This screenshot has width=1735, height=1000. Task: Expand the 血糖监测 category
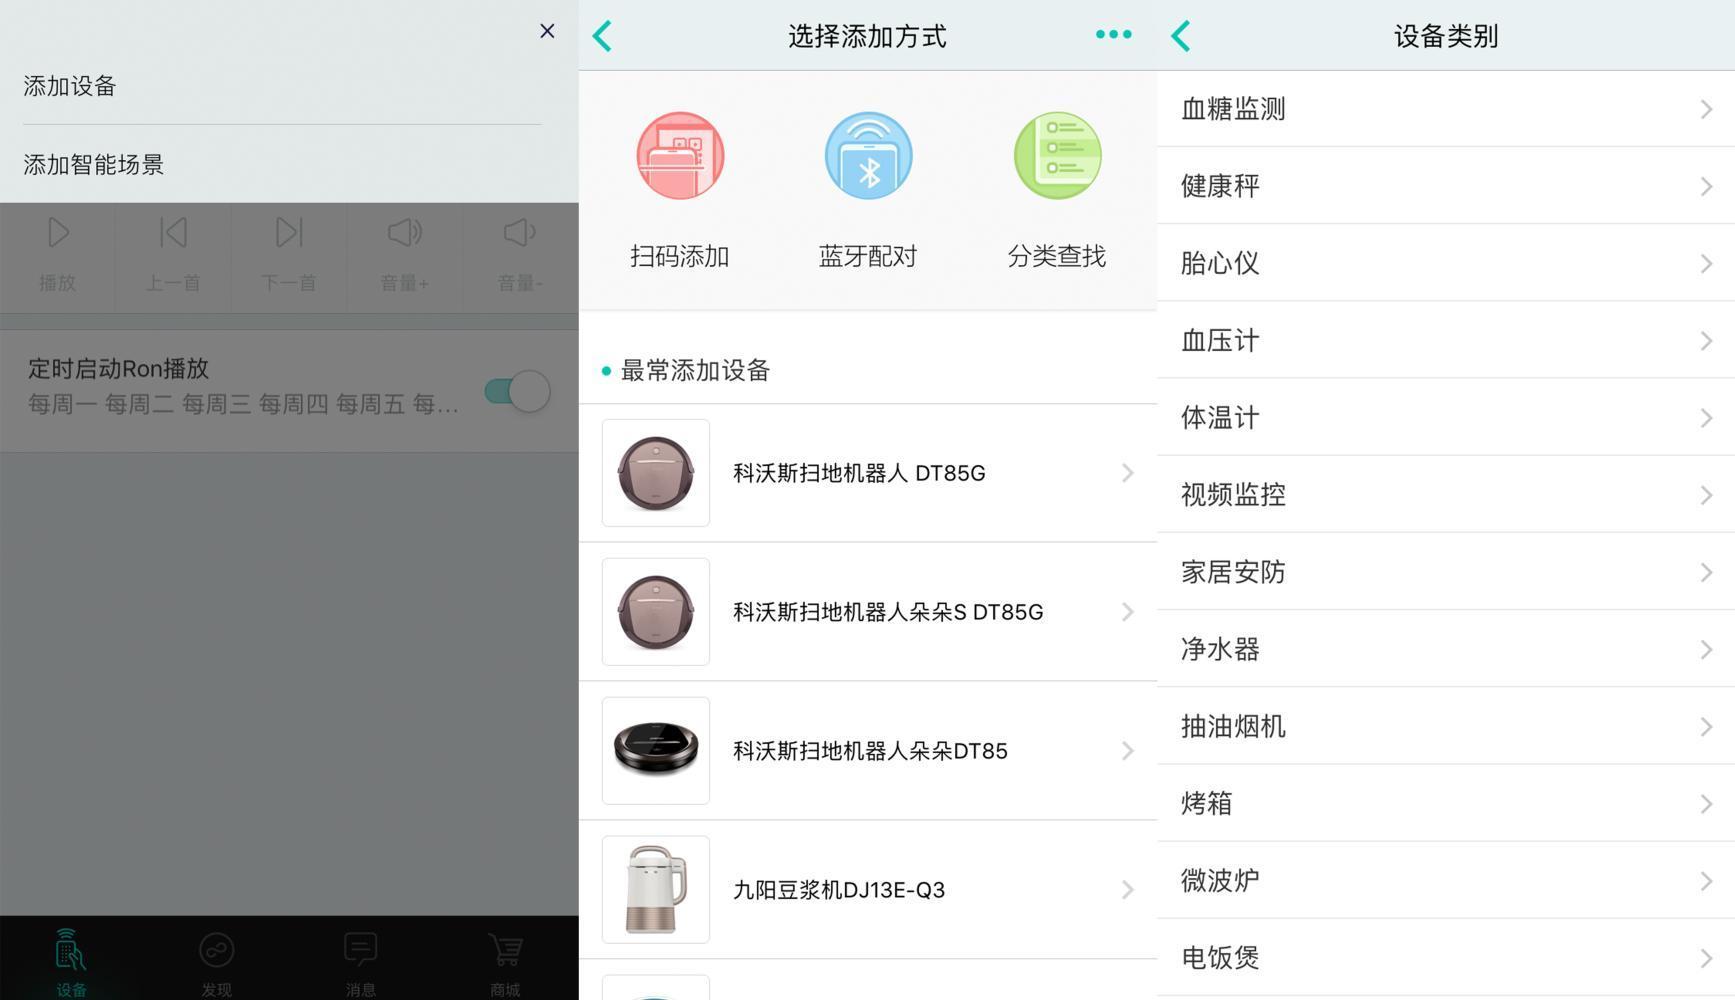click(1445, 108)
